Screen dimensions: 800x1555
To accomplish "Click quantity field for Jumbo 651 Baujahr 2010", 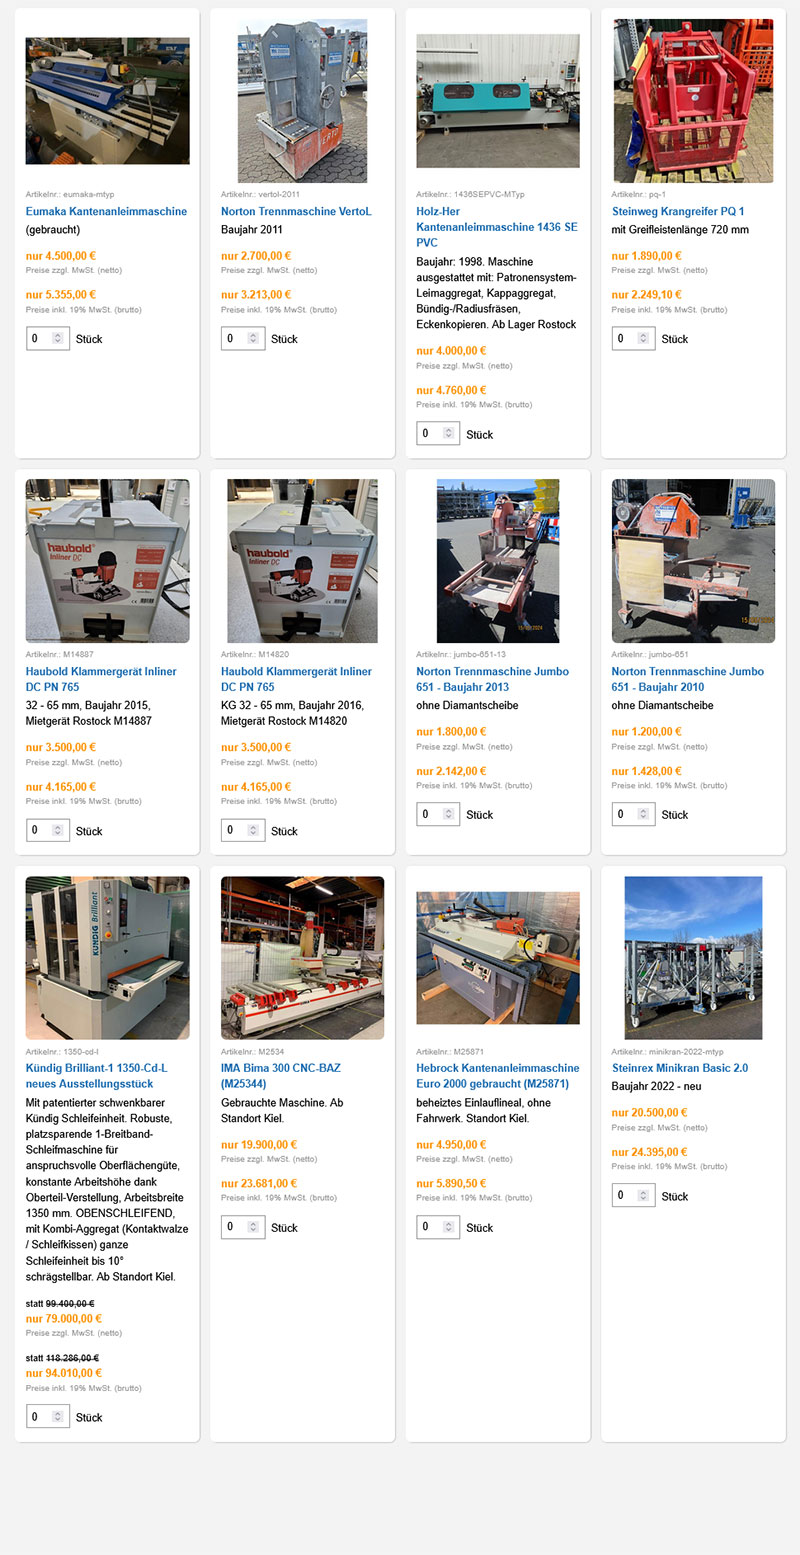I will tap(633, 814).
